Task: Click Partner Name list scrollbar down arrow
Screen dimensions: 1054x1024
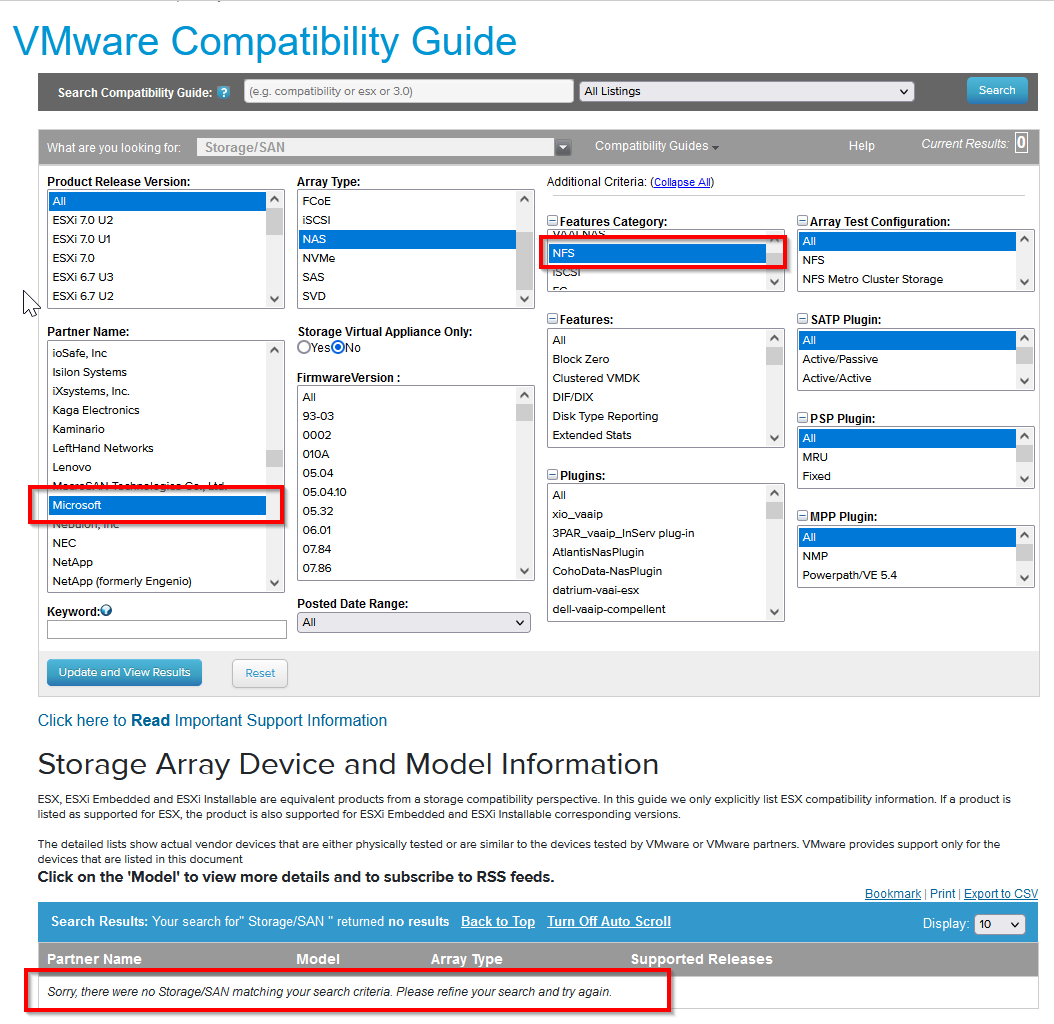Action: (x=274, y=583)
